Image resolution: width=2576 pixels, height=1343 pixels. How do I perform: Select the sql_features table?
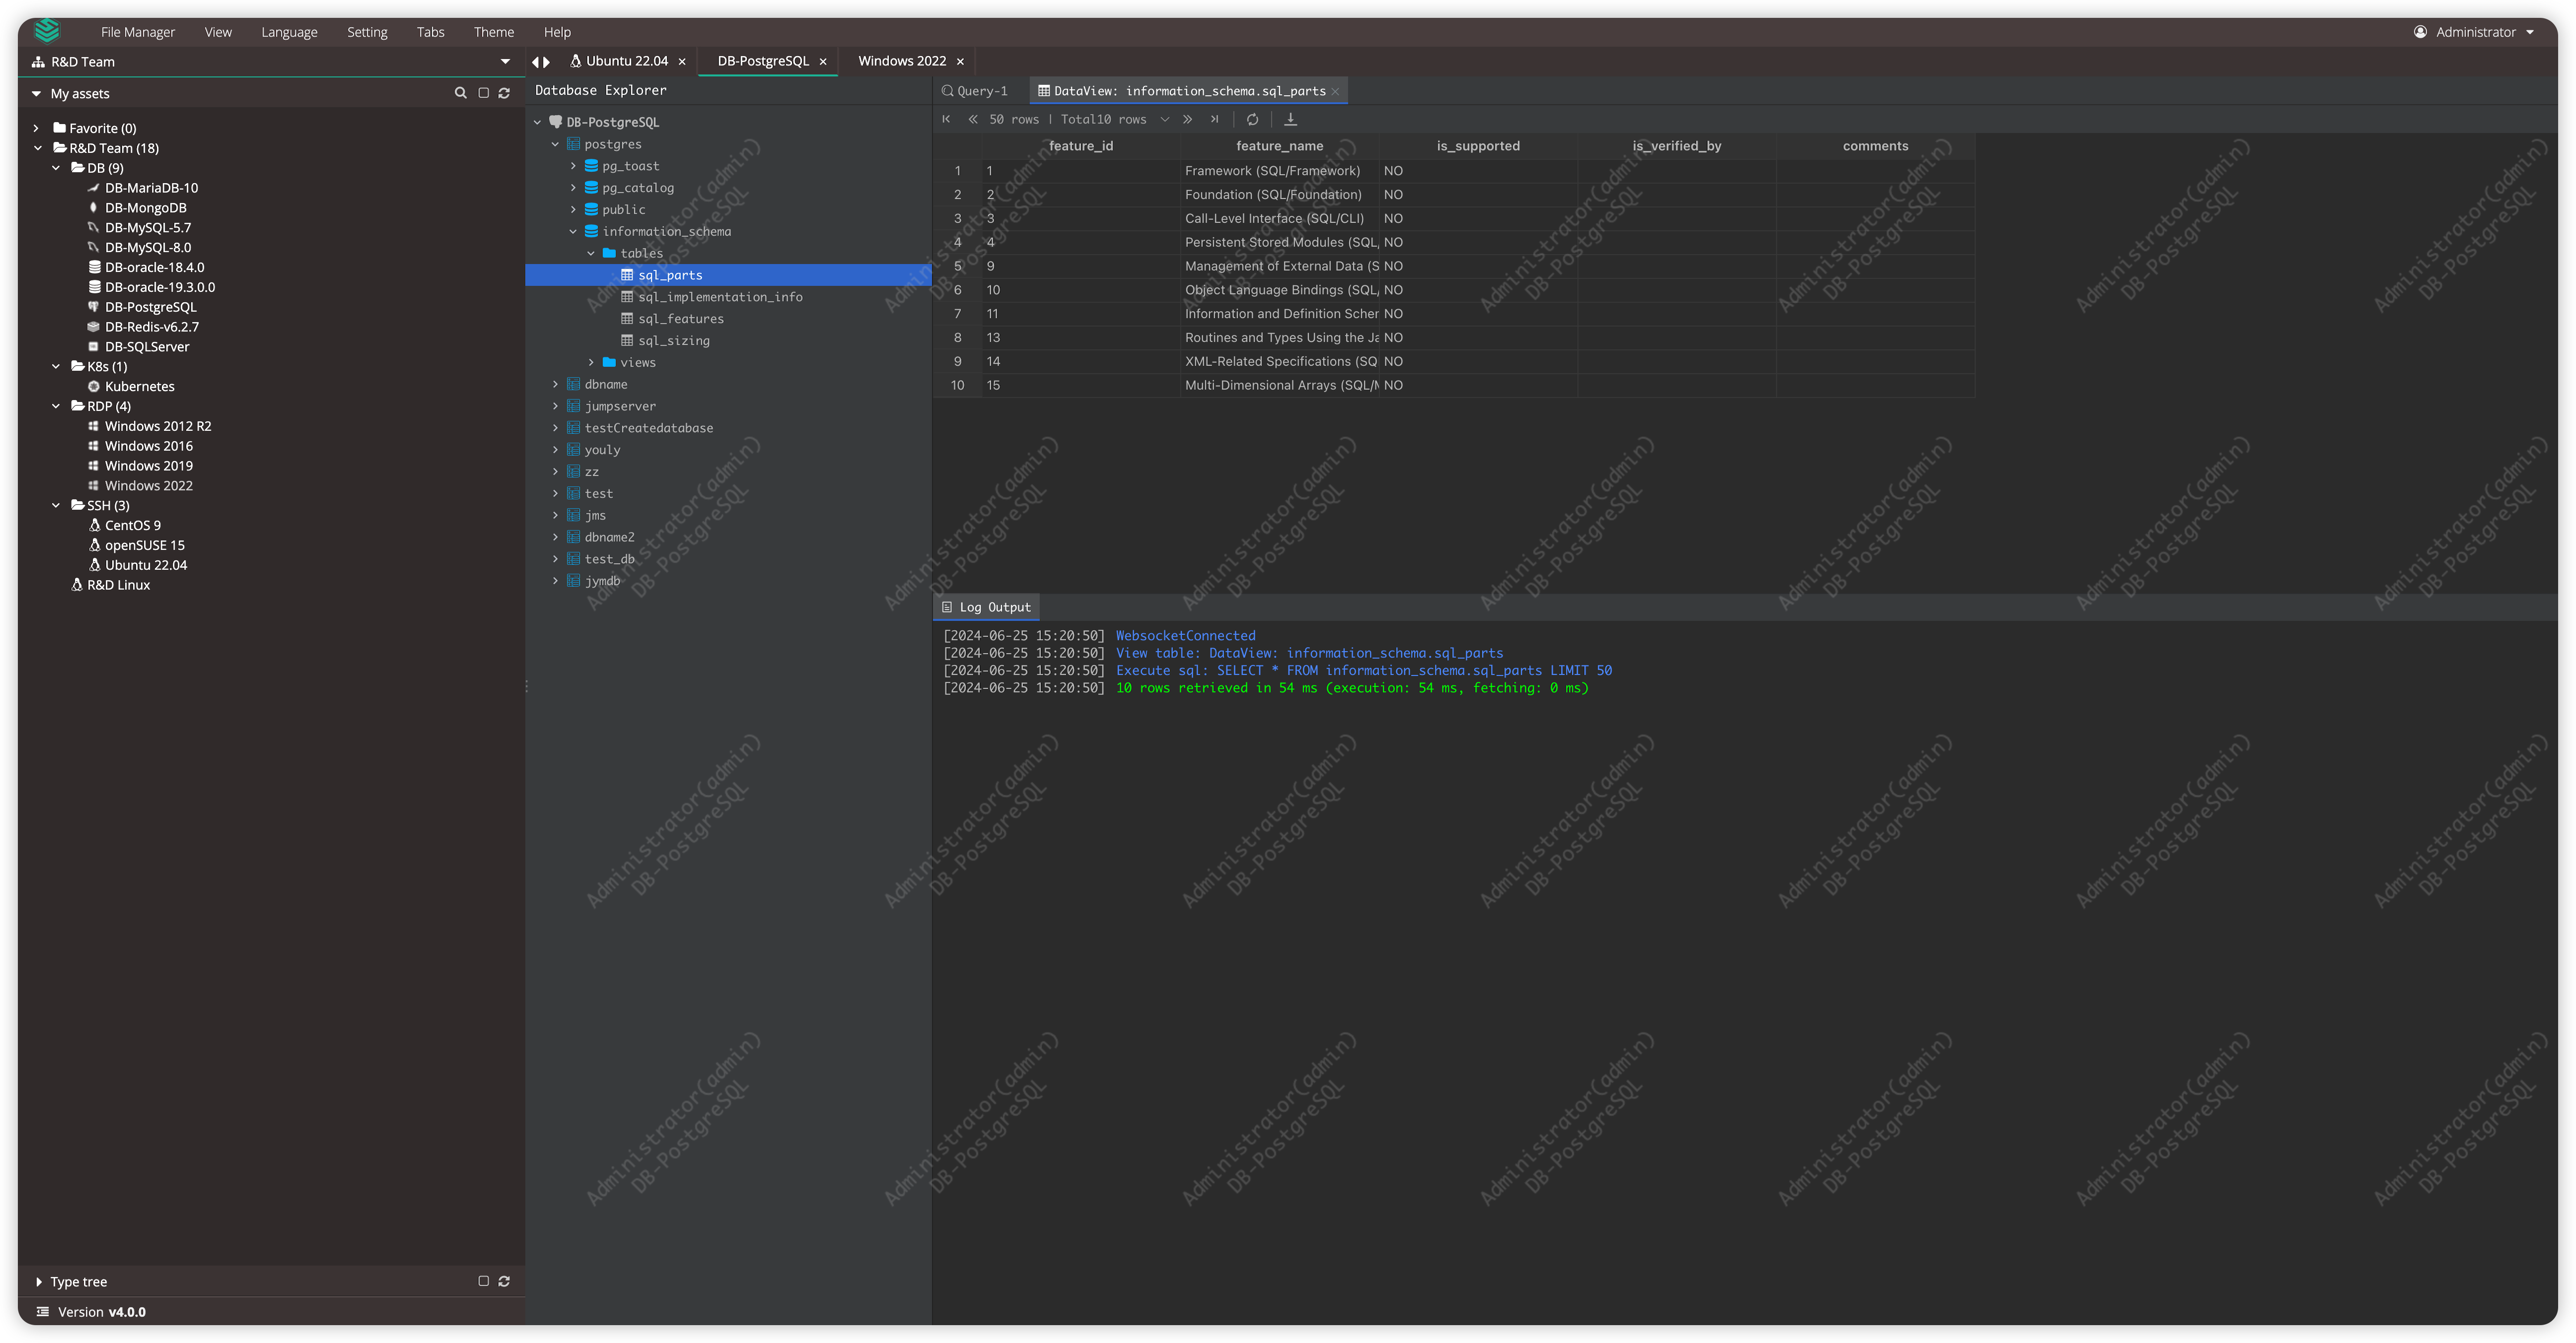click(681, 319)
